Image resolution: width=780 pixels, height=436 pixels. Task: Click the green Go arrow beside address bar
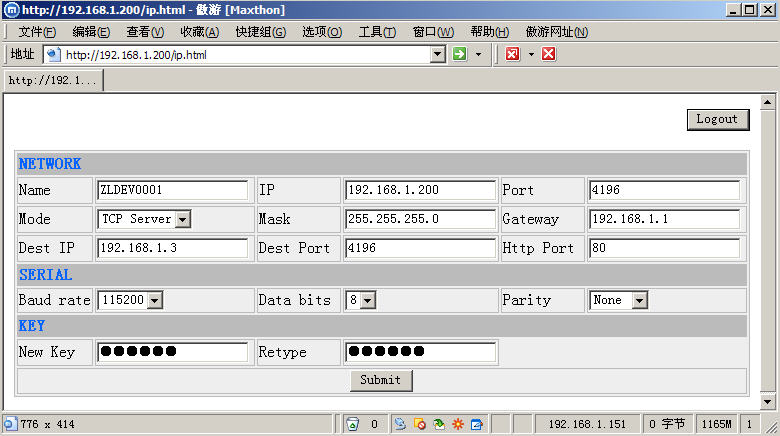460,54
